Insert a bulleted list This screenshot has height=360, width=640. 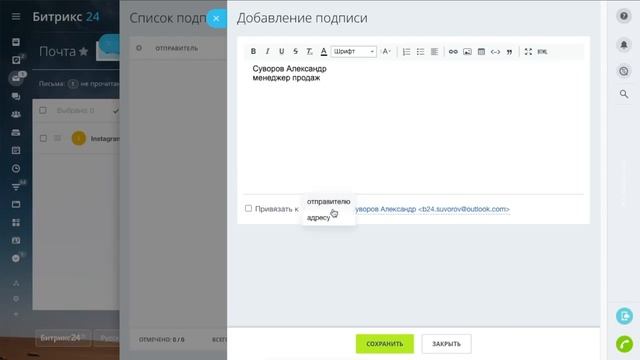pyautogui.click(x=420, y=51)
